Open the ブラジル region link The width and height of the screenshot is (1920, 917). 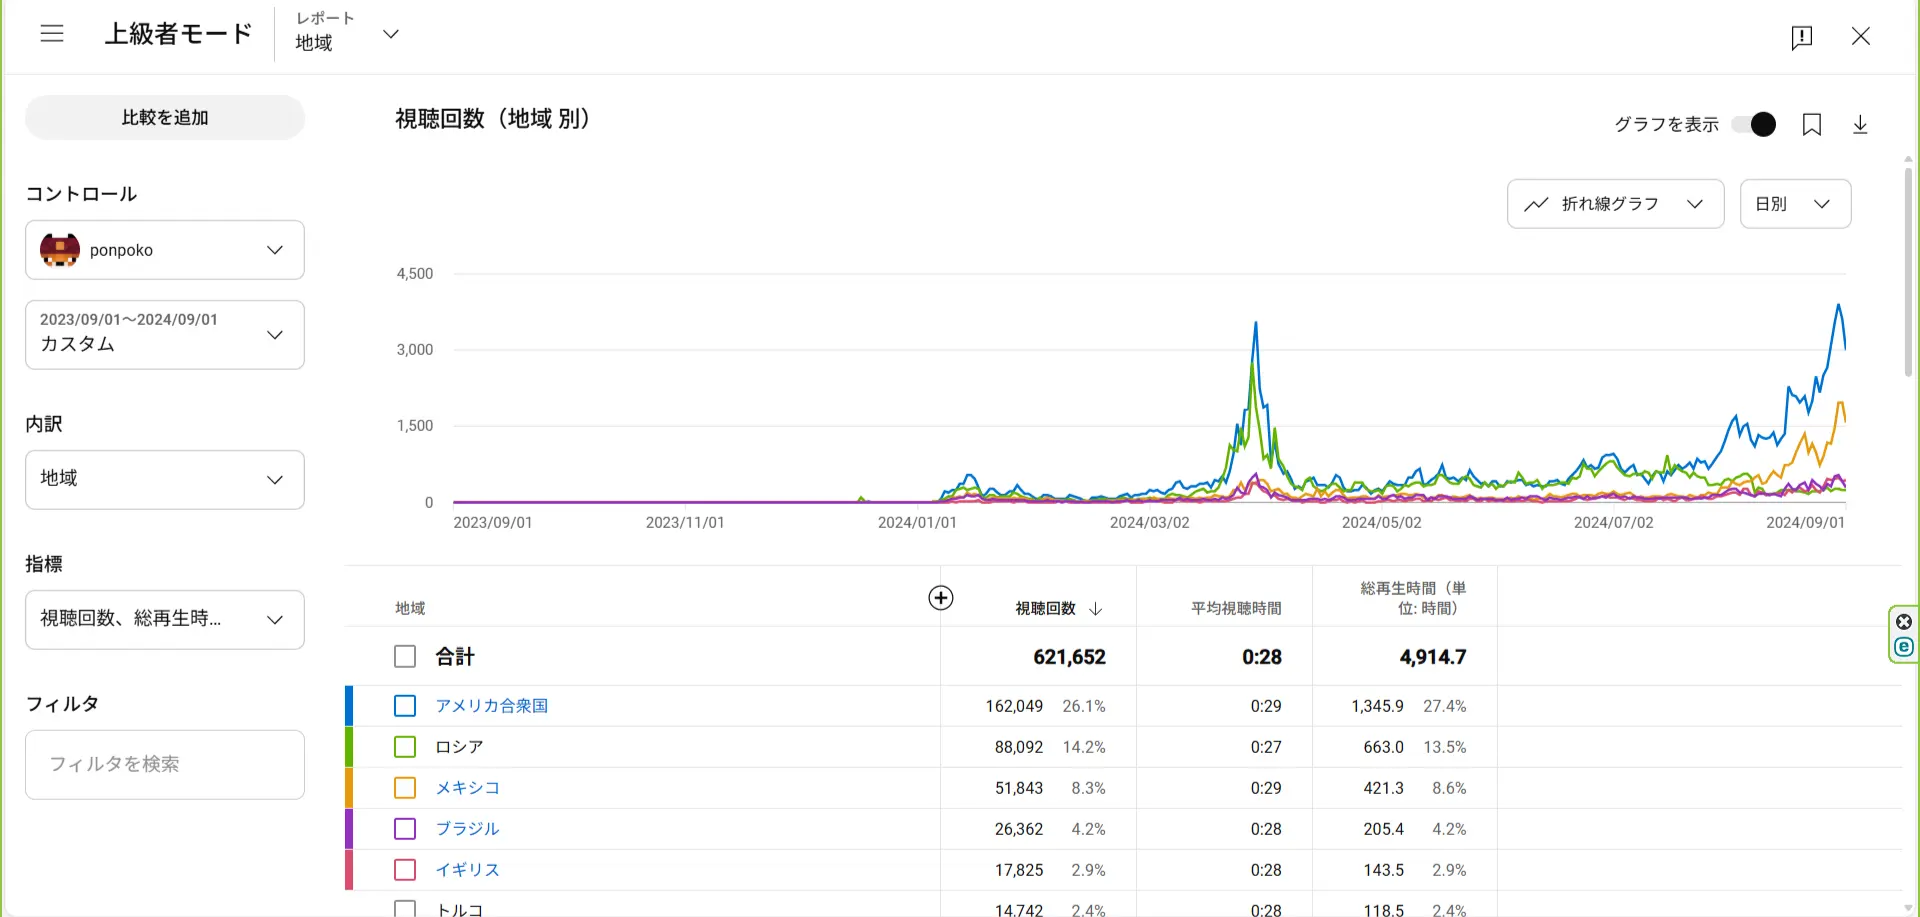(x=467, y=829)
